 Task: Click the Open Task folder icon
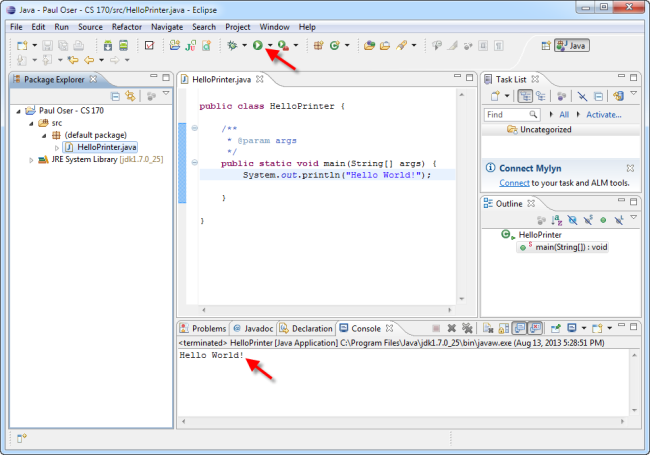point(385,45)
